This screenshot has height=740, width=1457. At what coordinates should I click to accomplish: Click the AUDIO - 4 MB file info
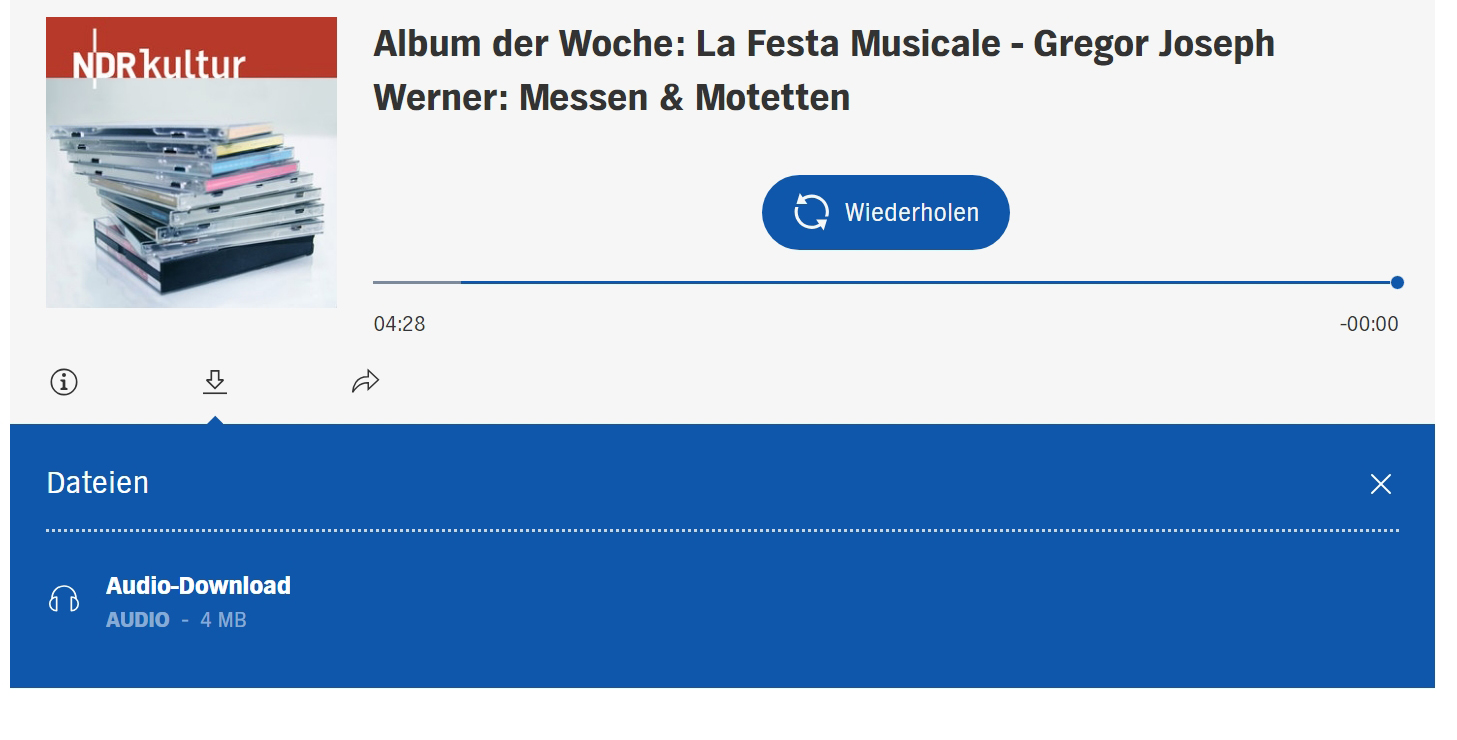coord(176,620)
